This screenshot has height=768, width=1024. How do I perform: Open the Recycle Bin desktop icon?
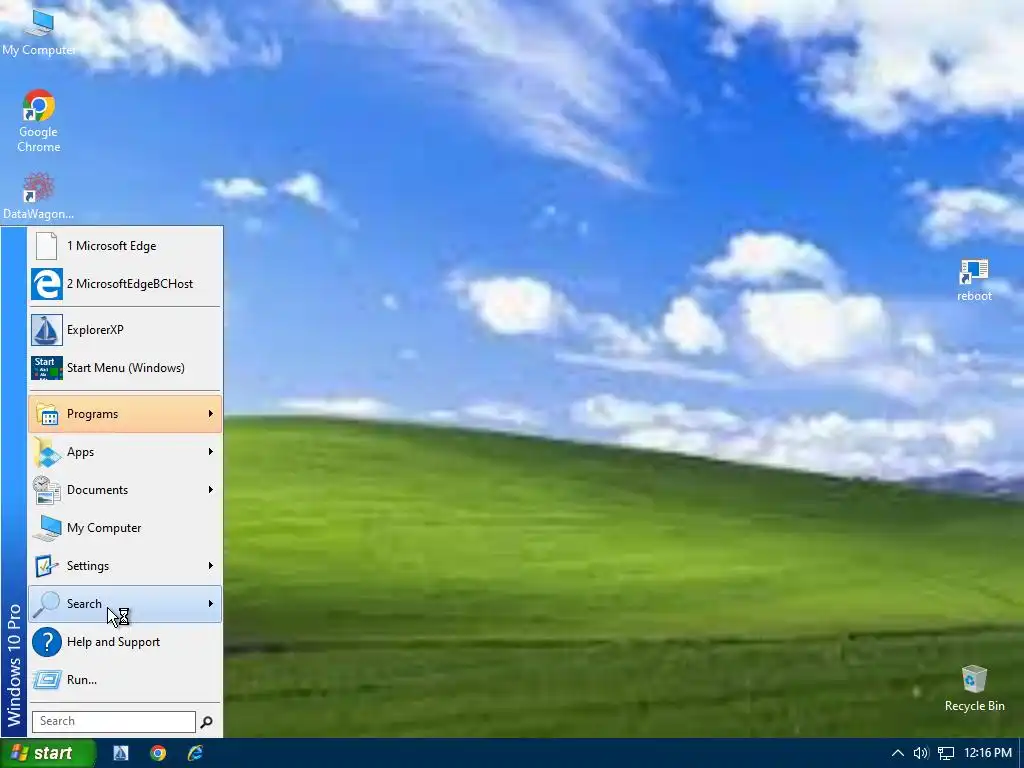tap(974, 688)
